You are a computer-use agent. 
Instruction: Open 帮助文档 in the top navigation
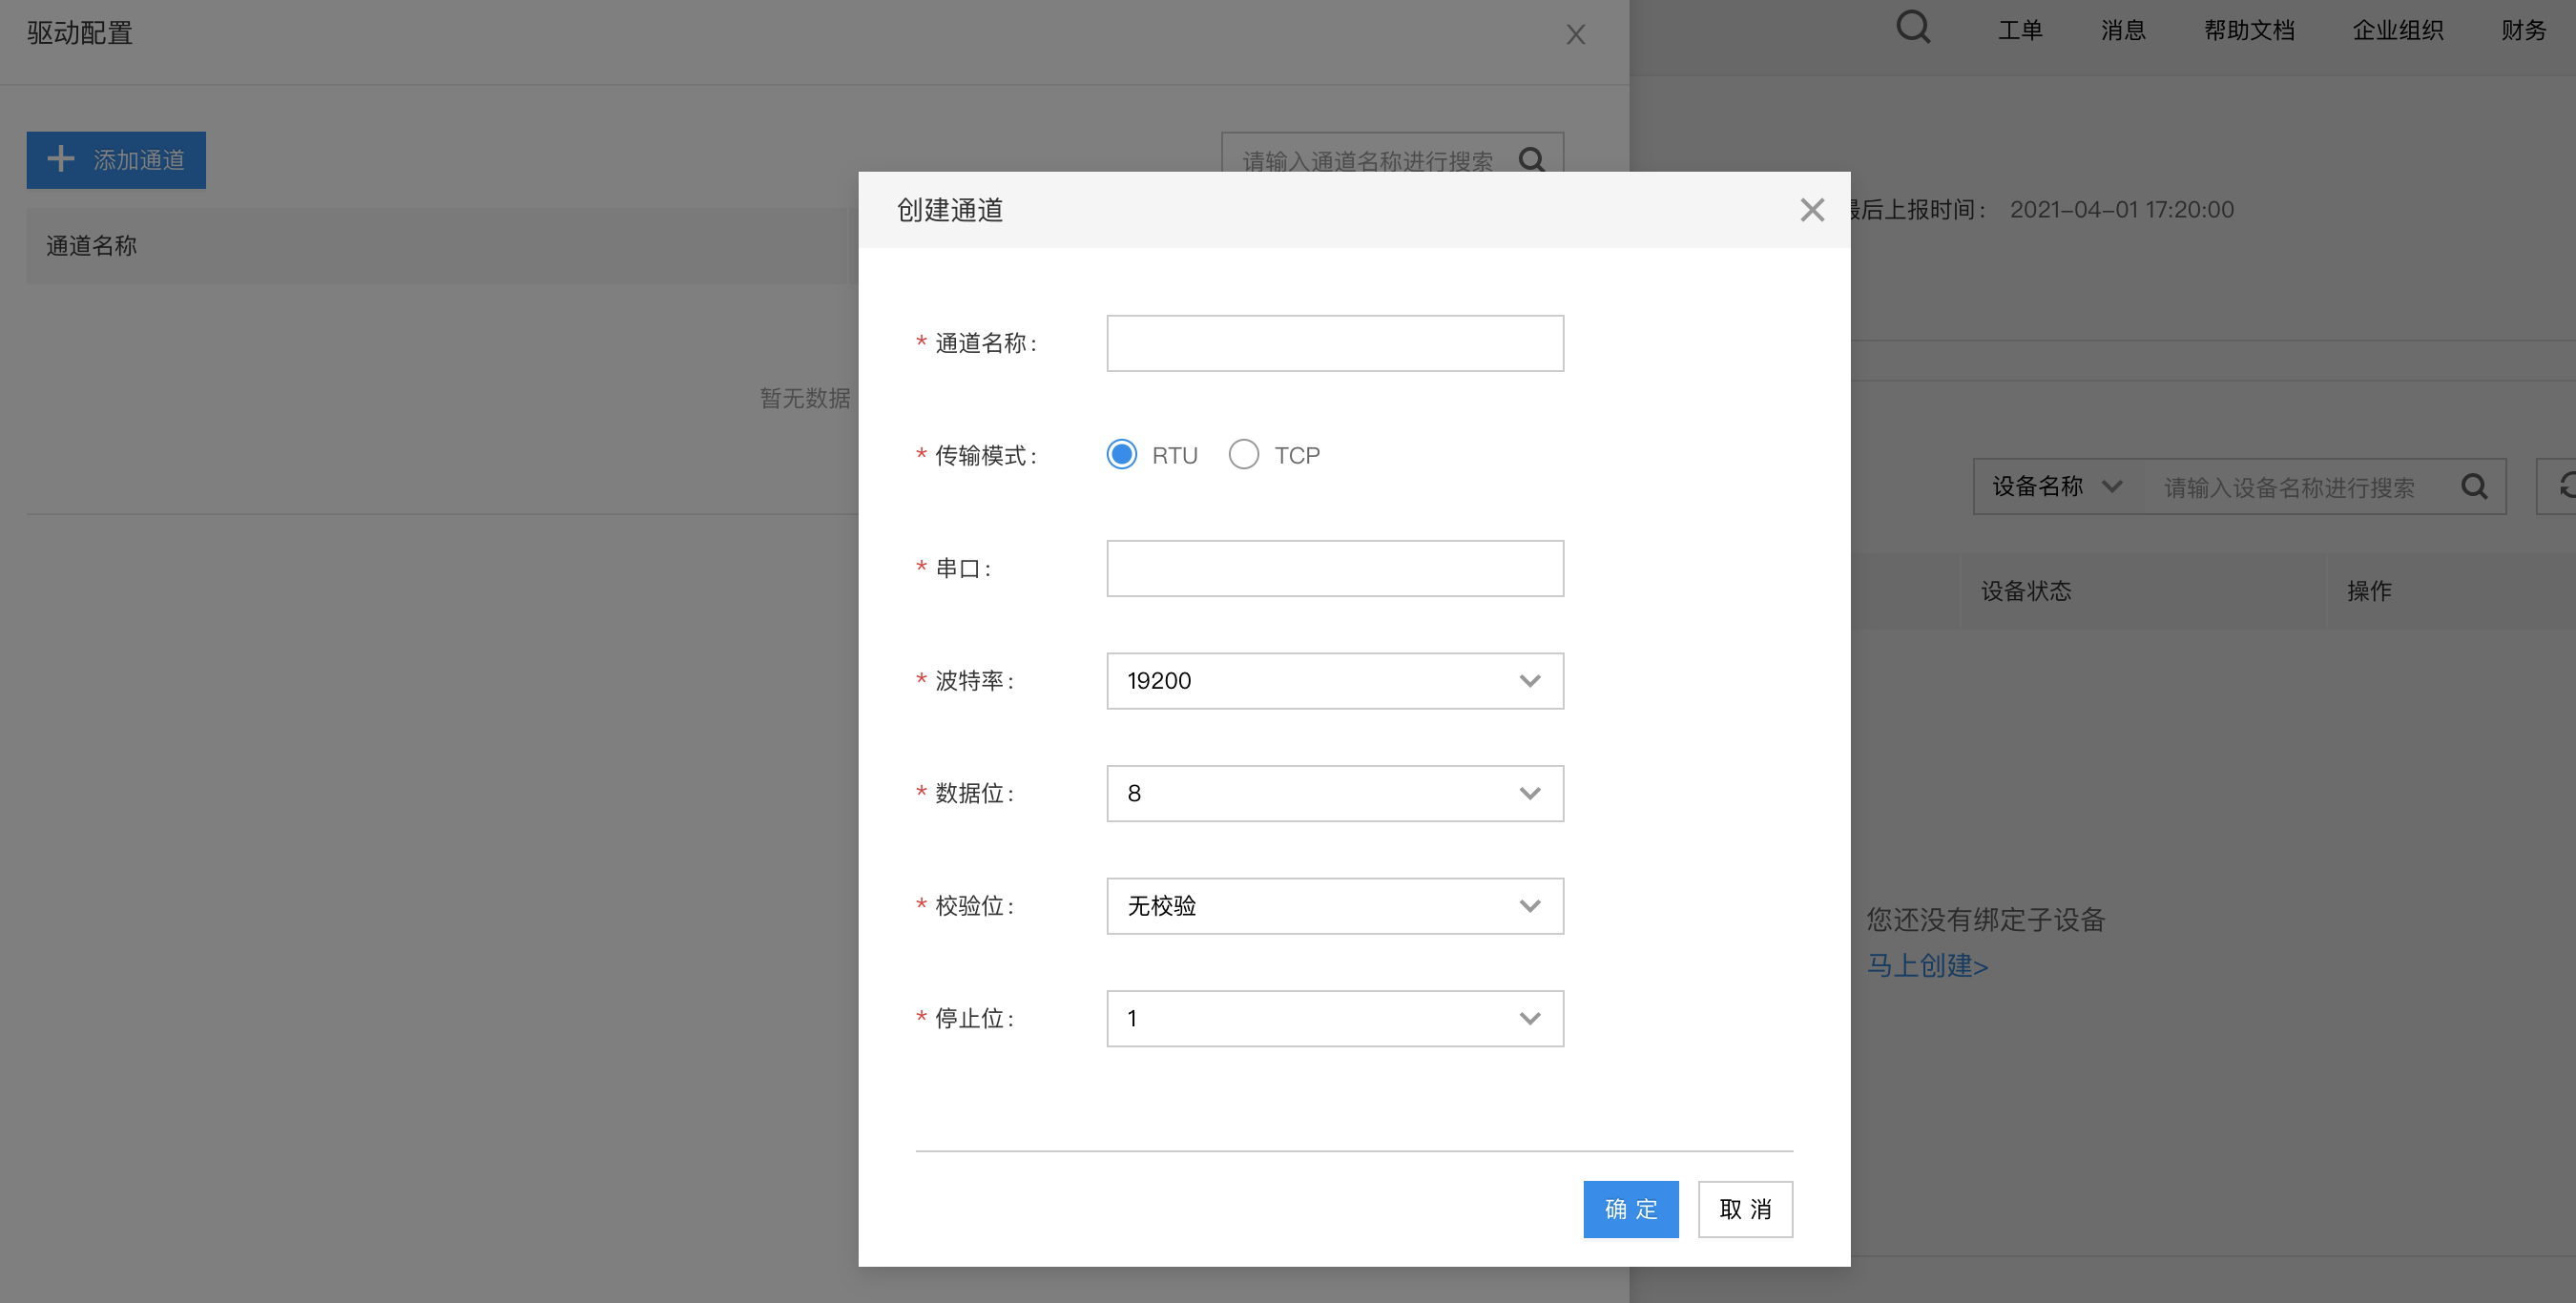click(x=2249, y=30)
